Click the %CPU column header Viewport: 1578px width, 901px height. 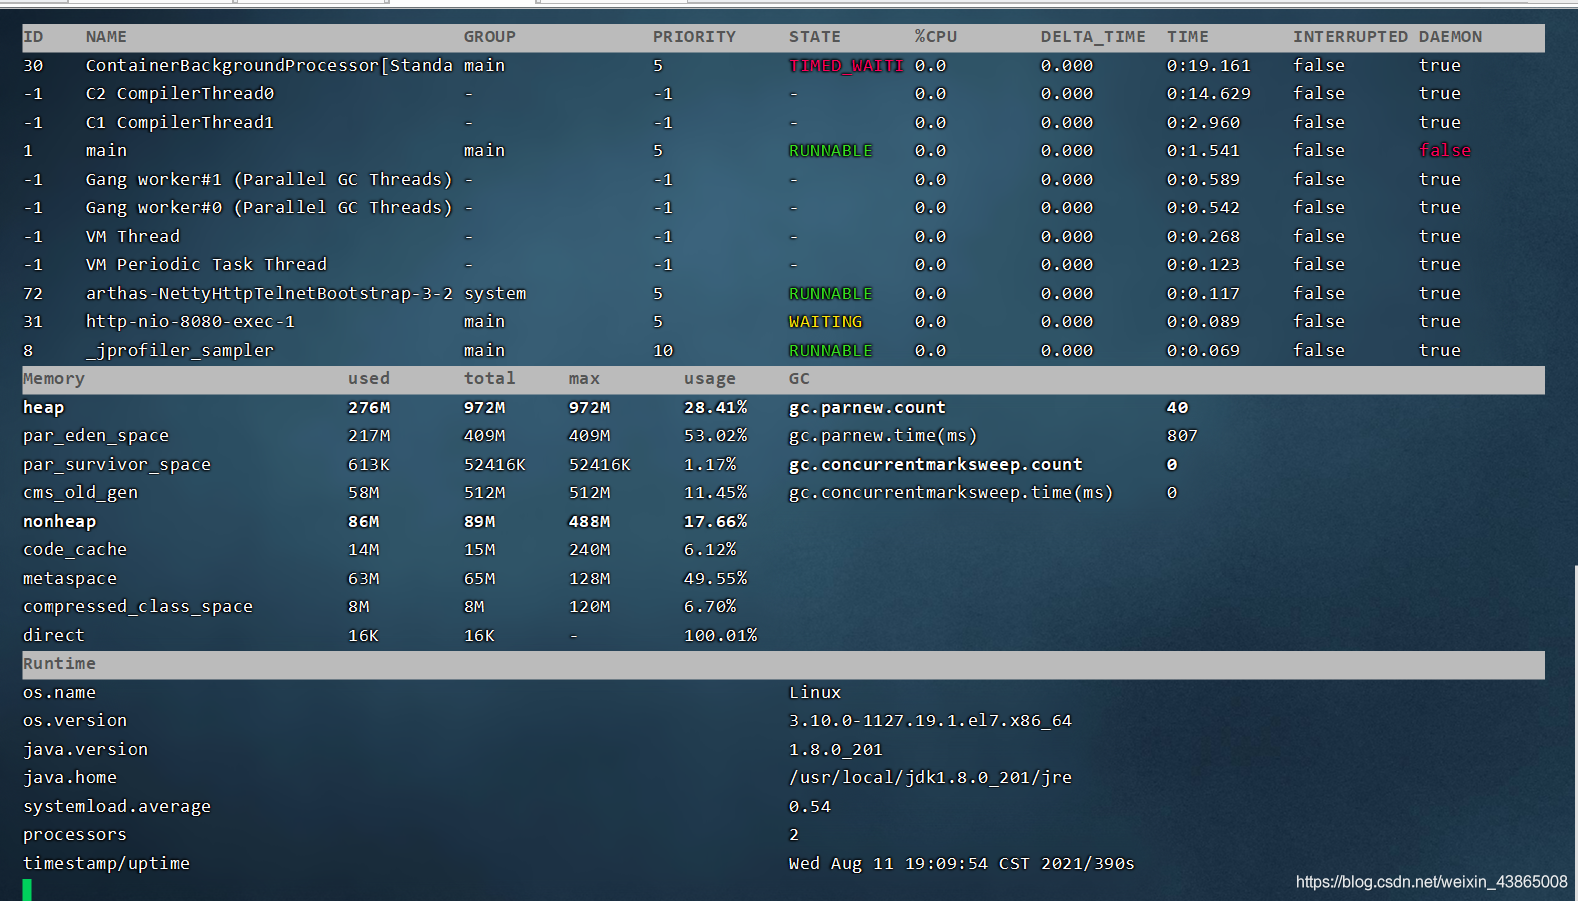936,37
